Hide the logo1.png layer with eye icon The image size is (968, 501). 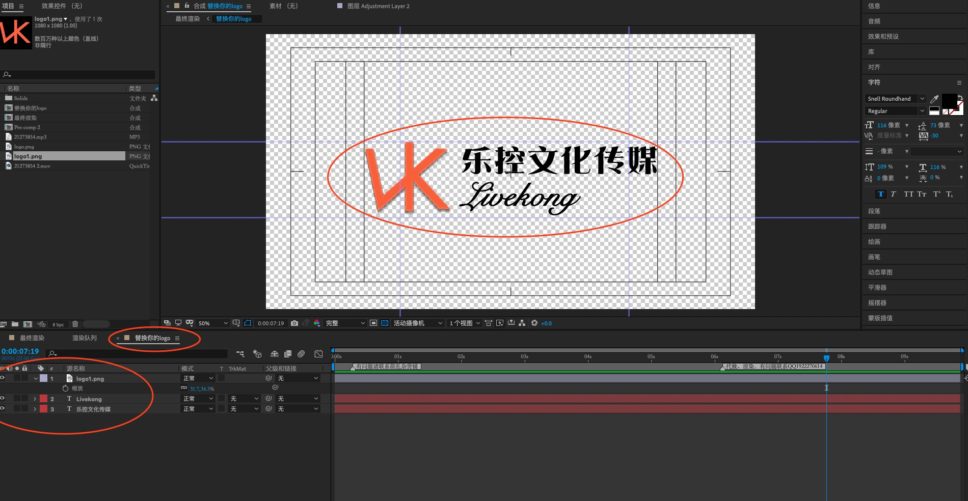(2, 378)
